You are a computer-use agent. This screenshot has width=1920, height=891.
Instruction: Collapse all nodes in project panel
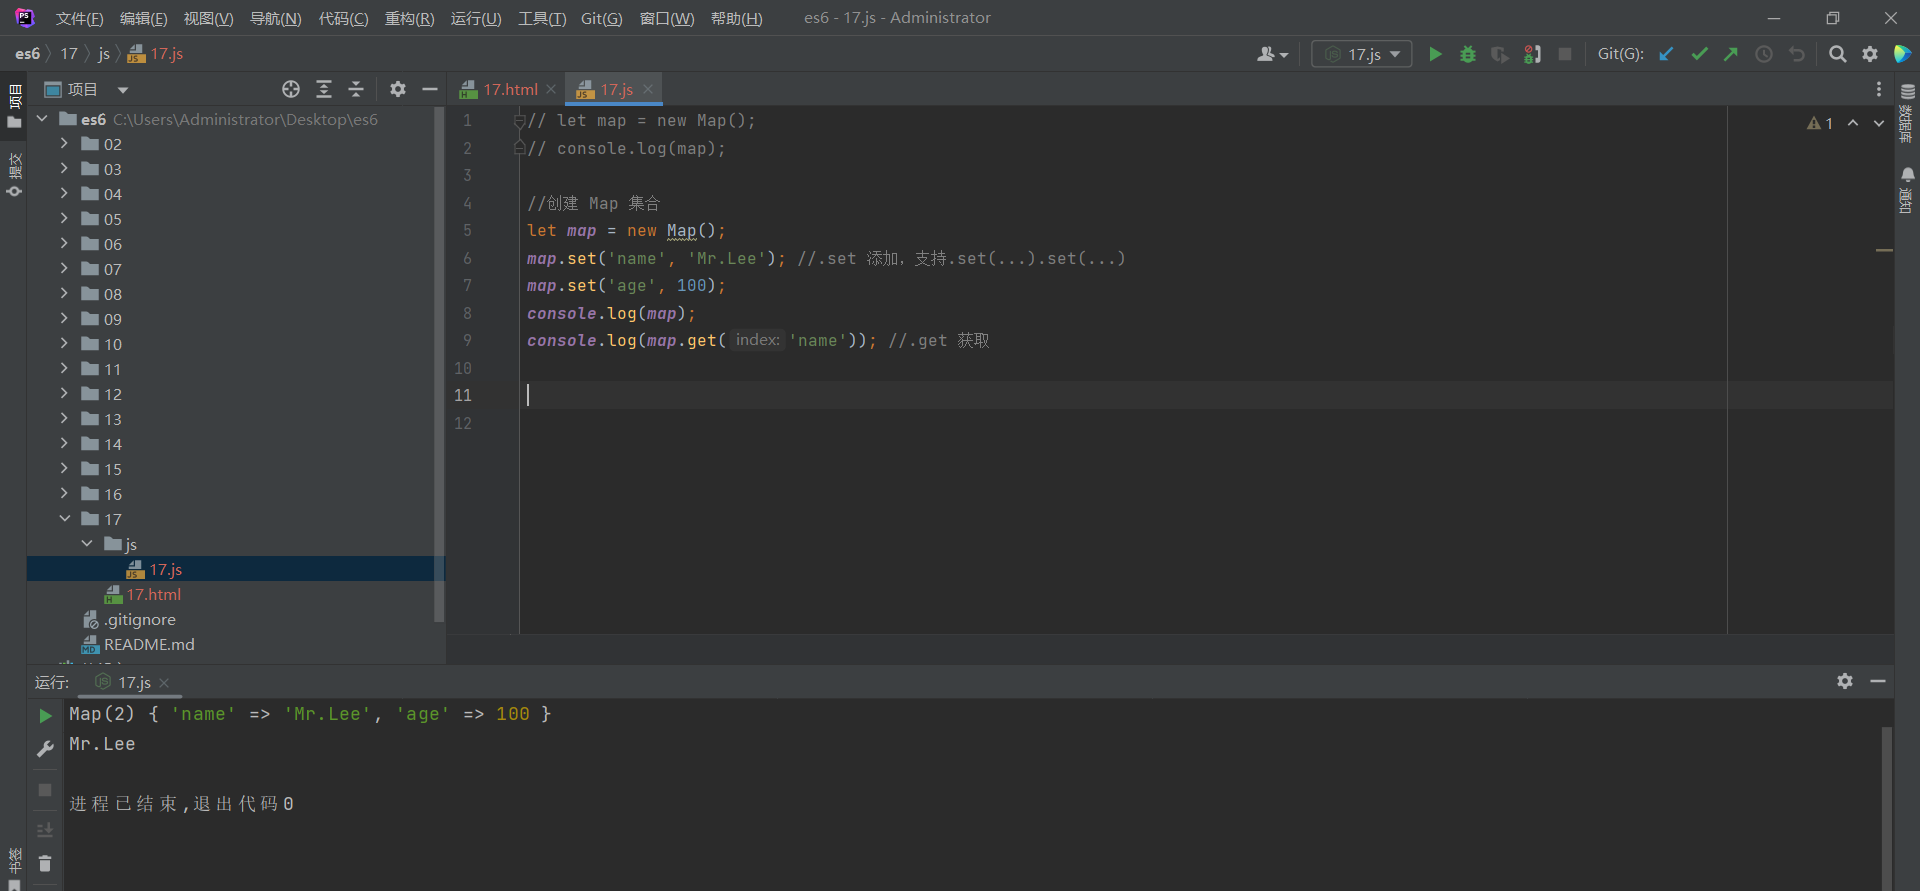[x=356, y=89]
